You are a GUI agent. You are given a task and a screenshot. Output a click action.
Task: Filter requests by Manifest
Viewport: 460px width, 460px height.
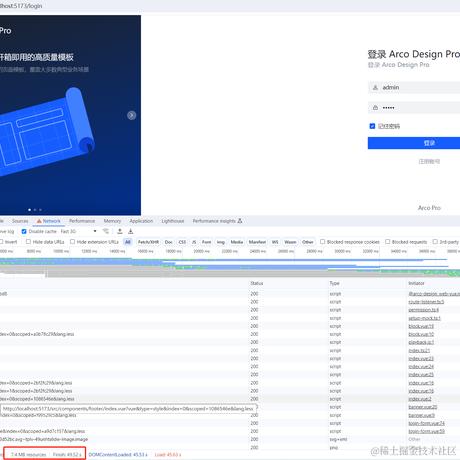(257, 242)
